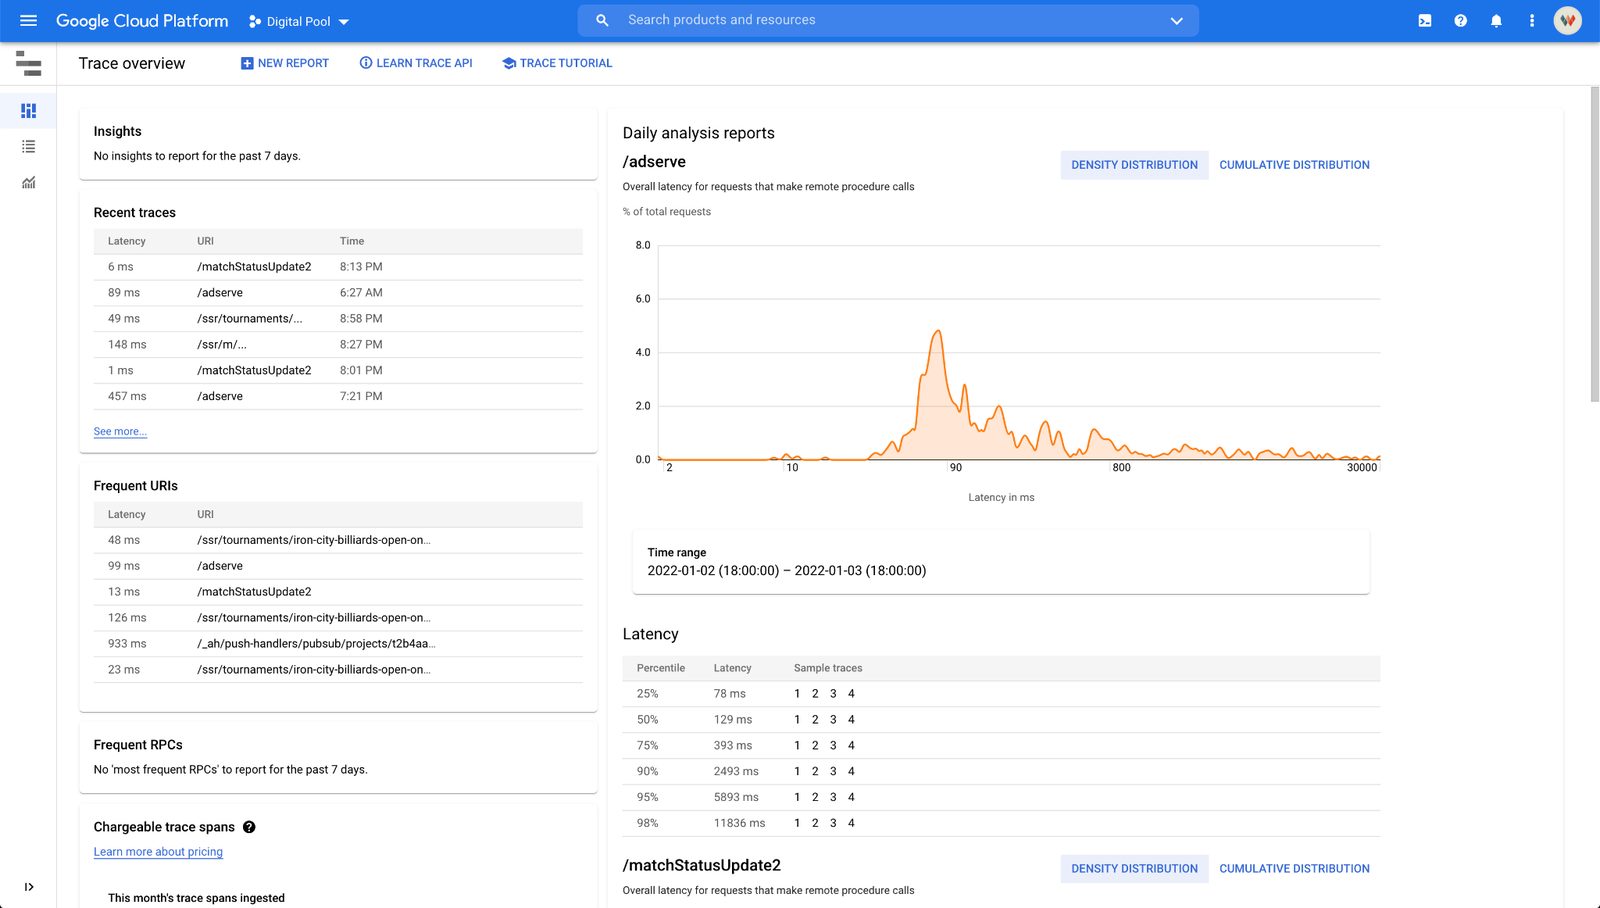Open LEARN TRACE API link

416,63
